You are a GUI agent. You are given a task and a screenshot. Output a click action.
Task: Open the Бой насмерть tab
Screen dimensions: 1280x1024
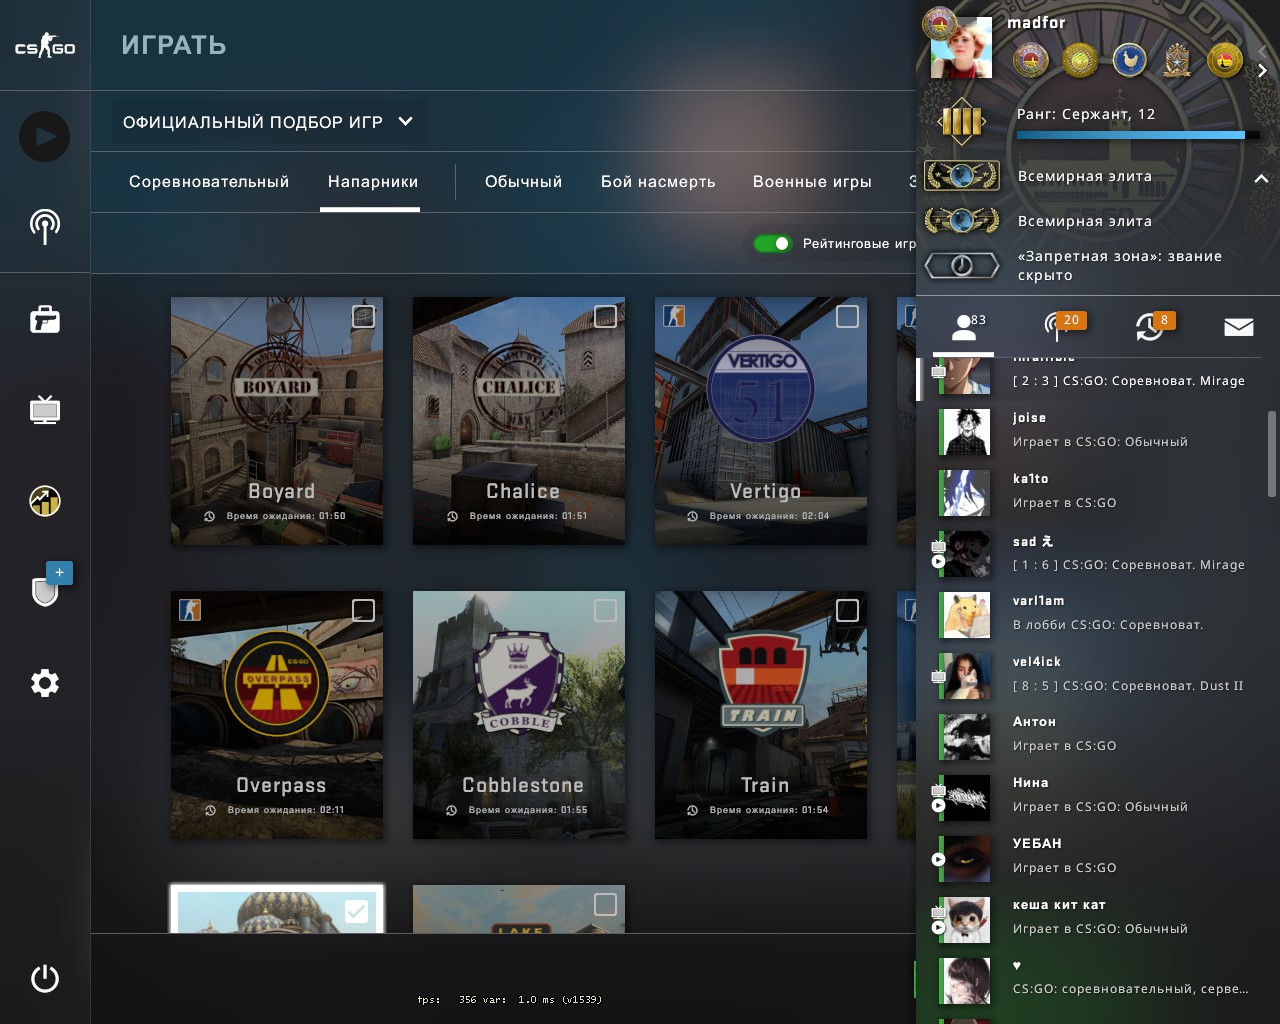[658, 182]
